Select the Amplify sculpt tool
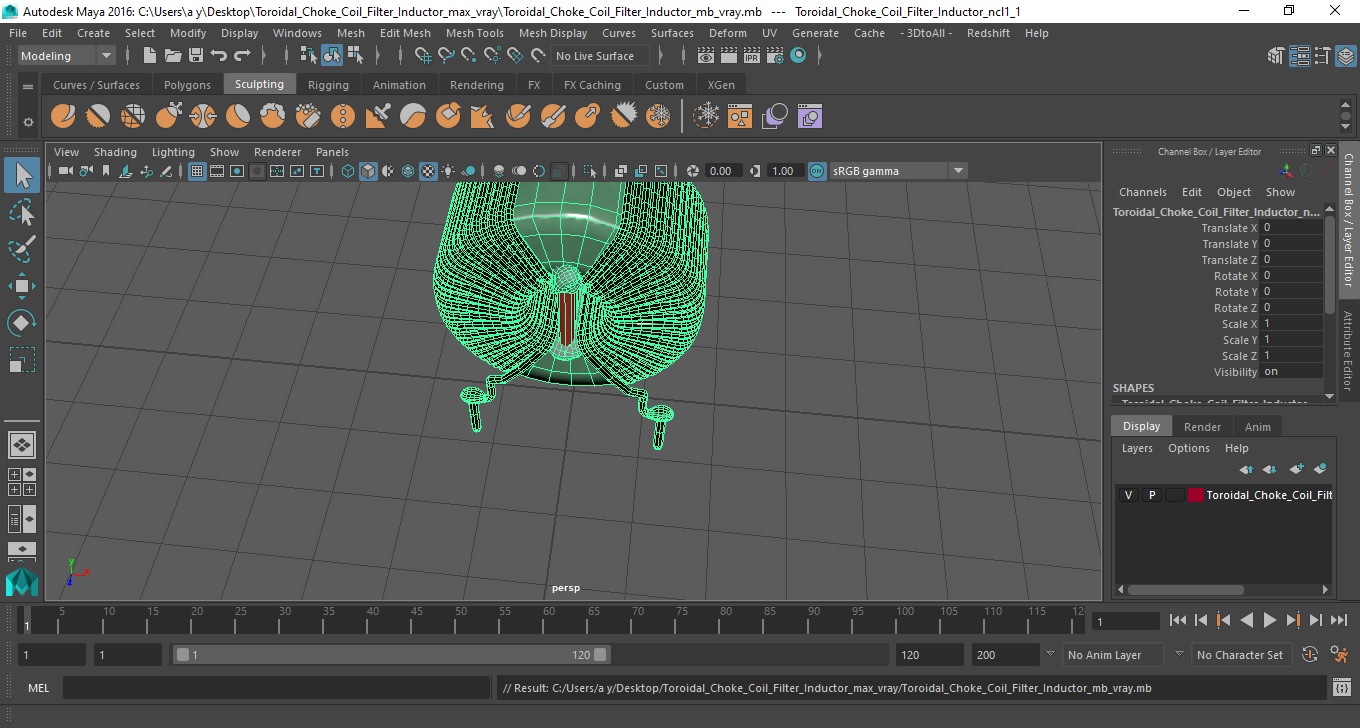This screenshot has height=728, width=1360. click(x=623, y=117)
